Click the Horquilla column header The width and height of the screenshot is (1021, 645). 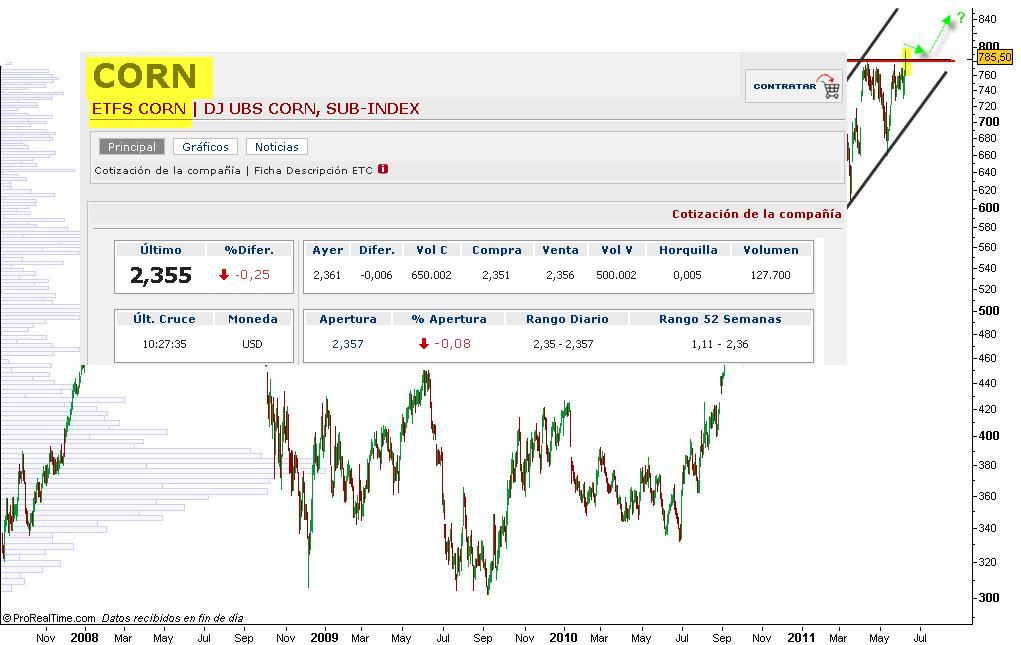688,250
